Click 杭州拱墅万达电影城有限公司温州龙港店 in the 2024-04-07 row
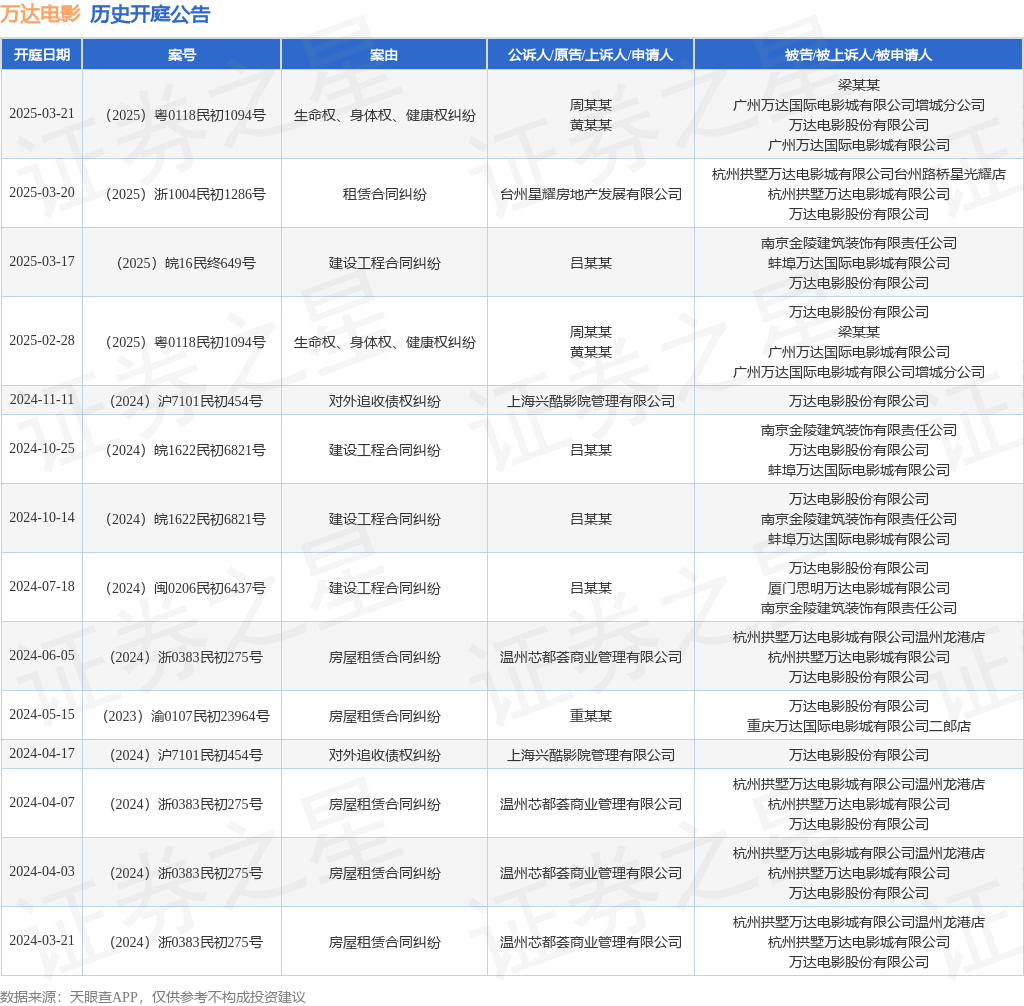Viewport: 1024px width, 1006px height. 858,785
